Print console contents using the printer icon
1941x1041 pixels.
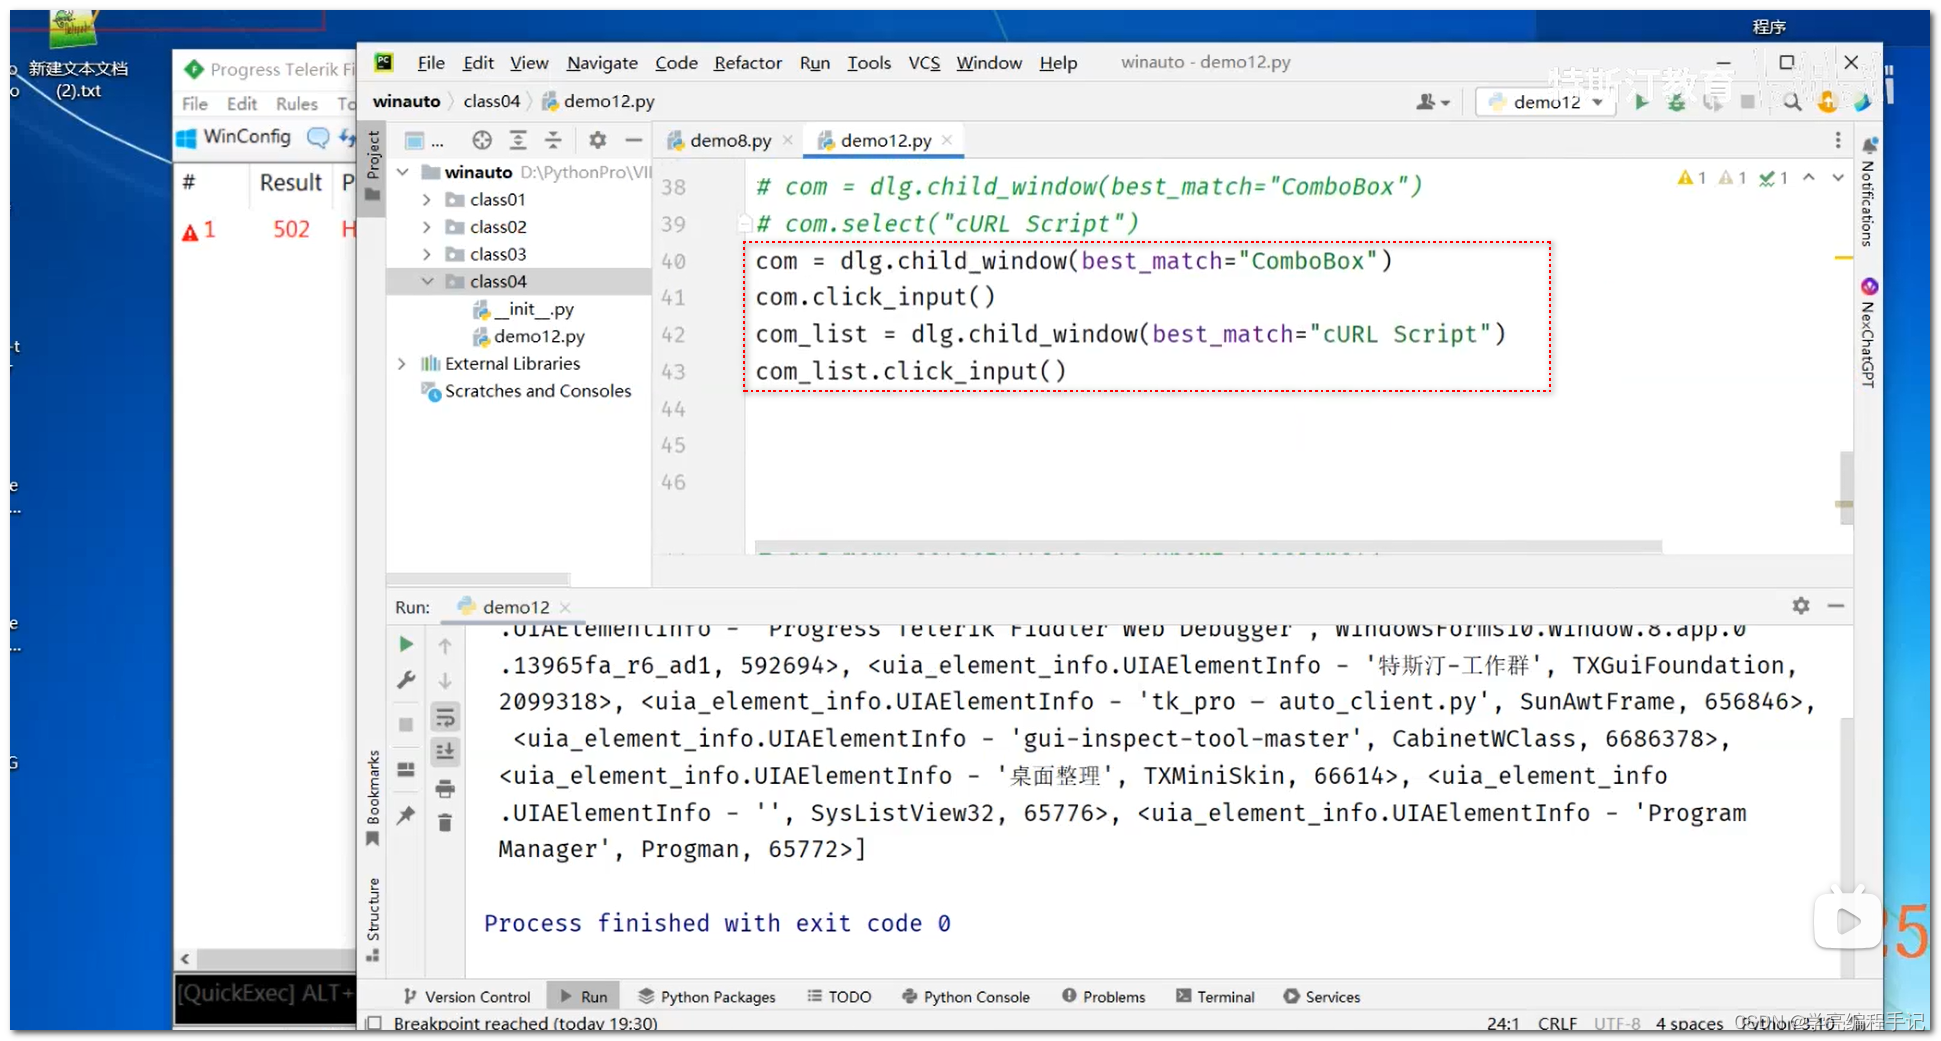coord(445,788)
